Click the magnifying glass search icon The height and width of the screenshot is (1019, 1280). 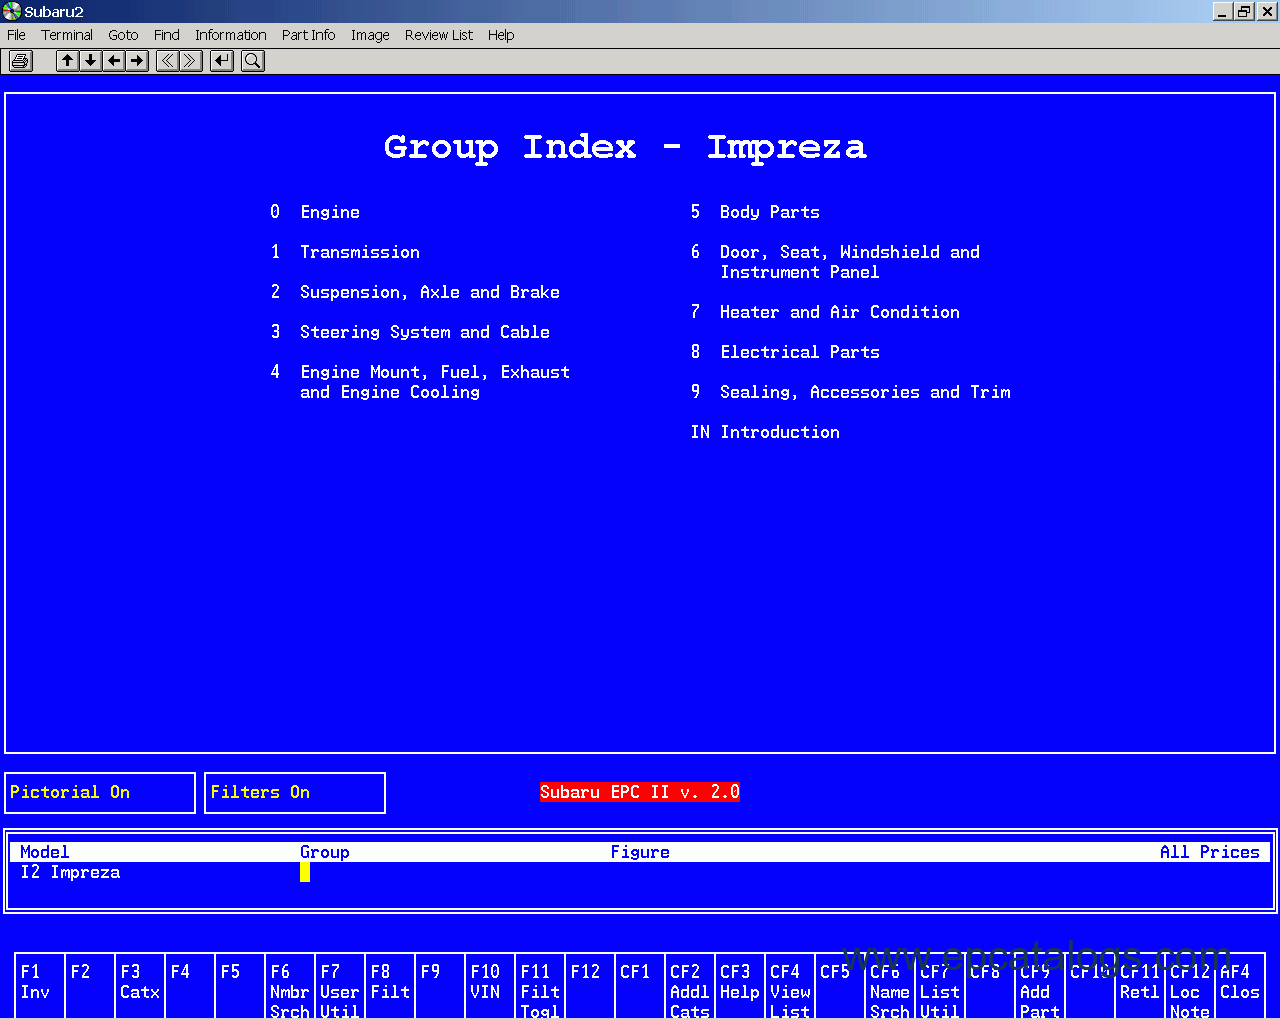click(x=253, y=61)
